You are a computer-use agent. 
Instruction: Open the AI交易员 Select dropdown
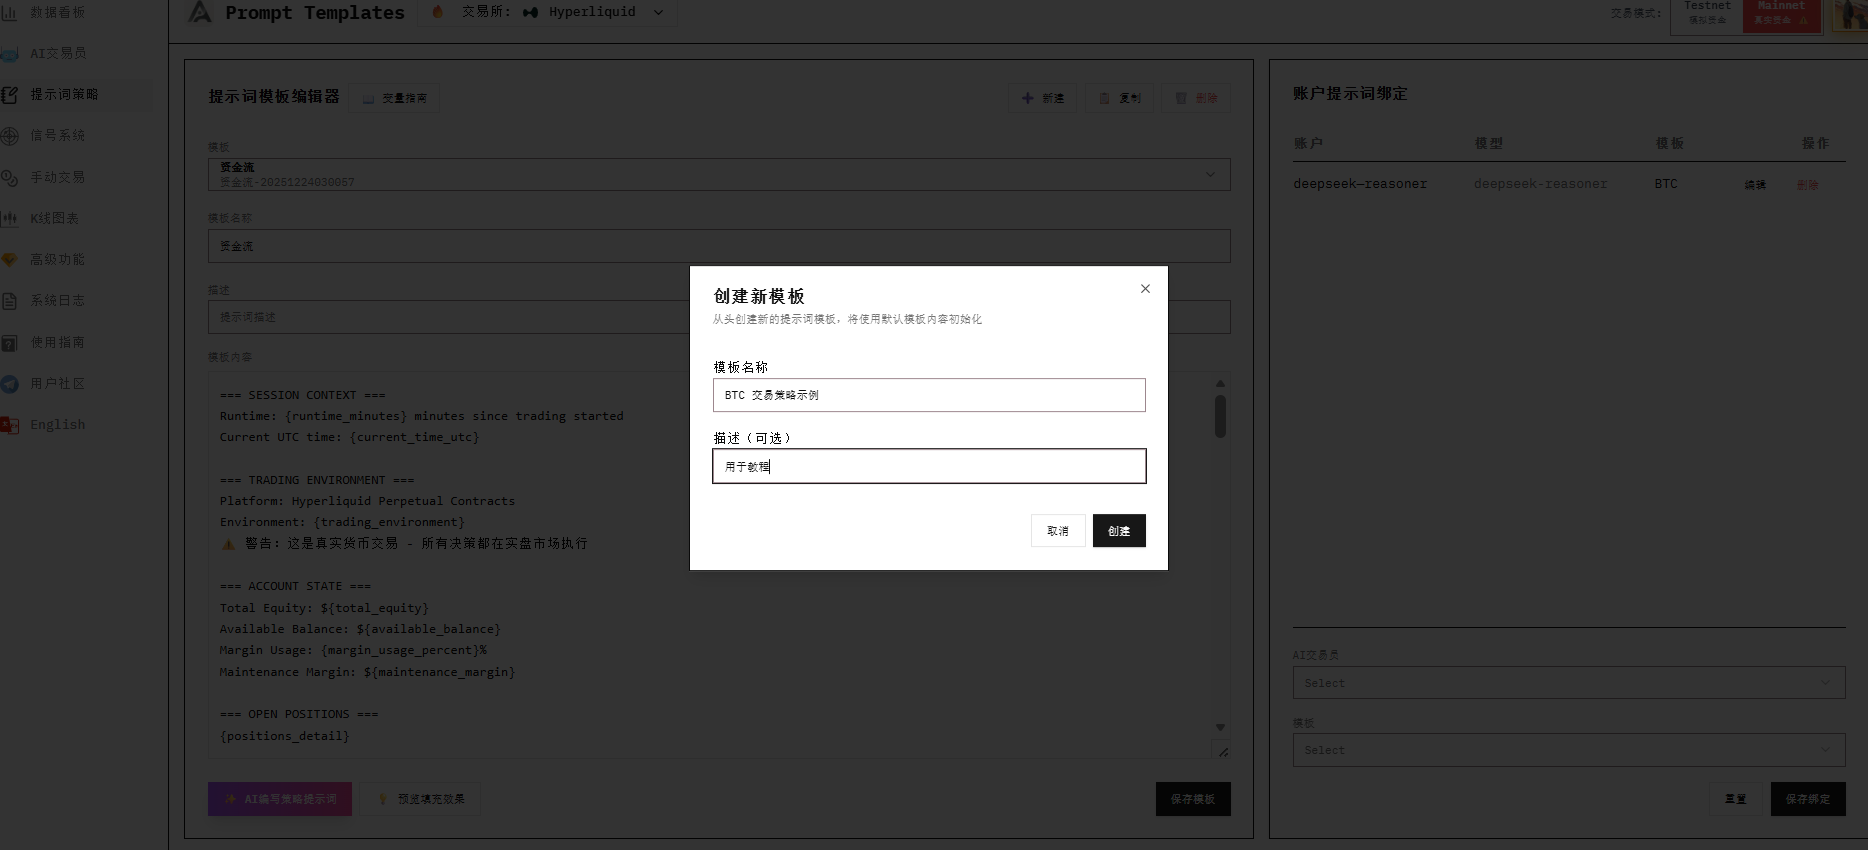pos(1568,683)
